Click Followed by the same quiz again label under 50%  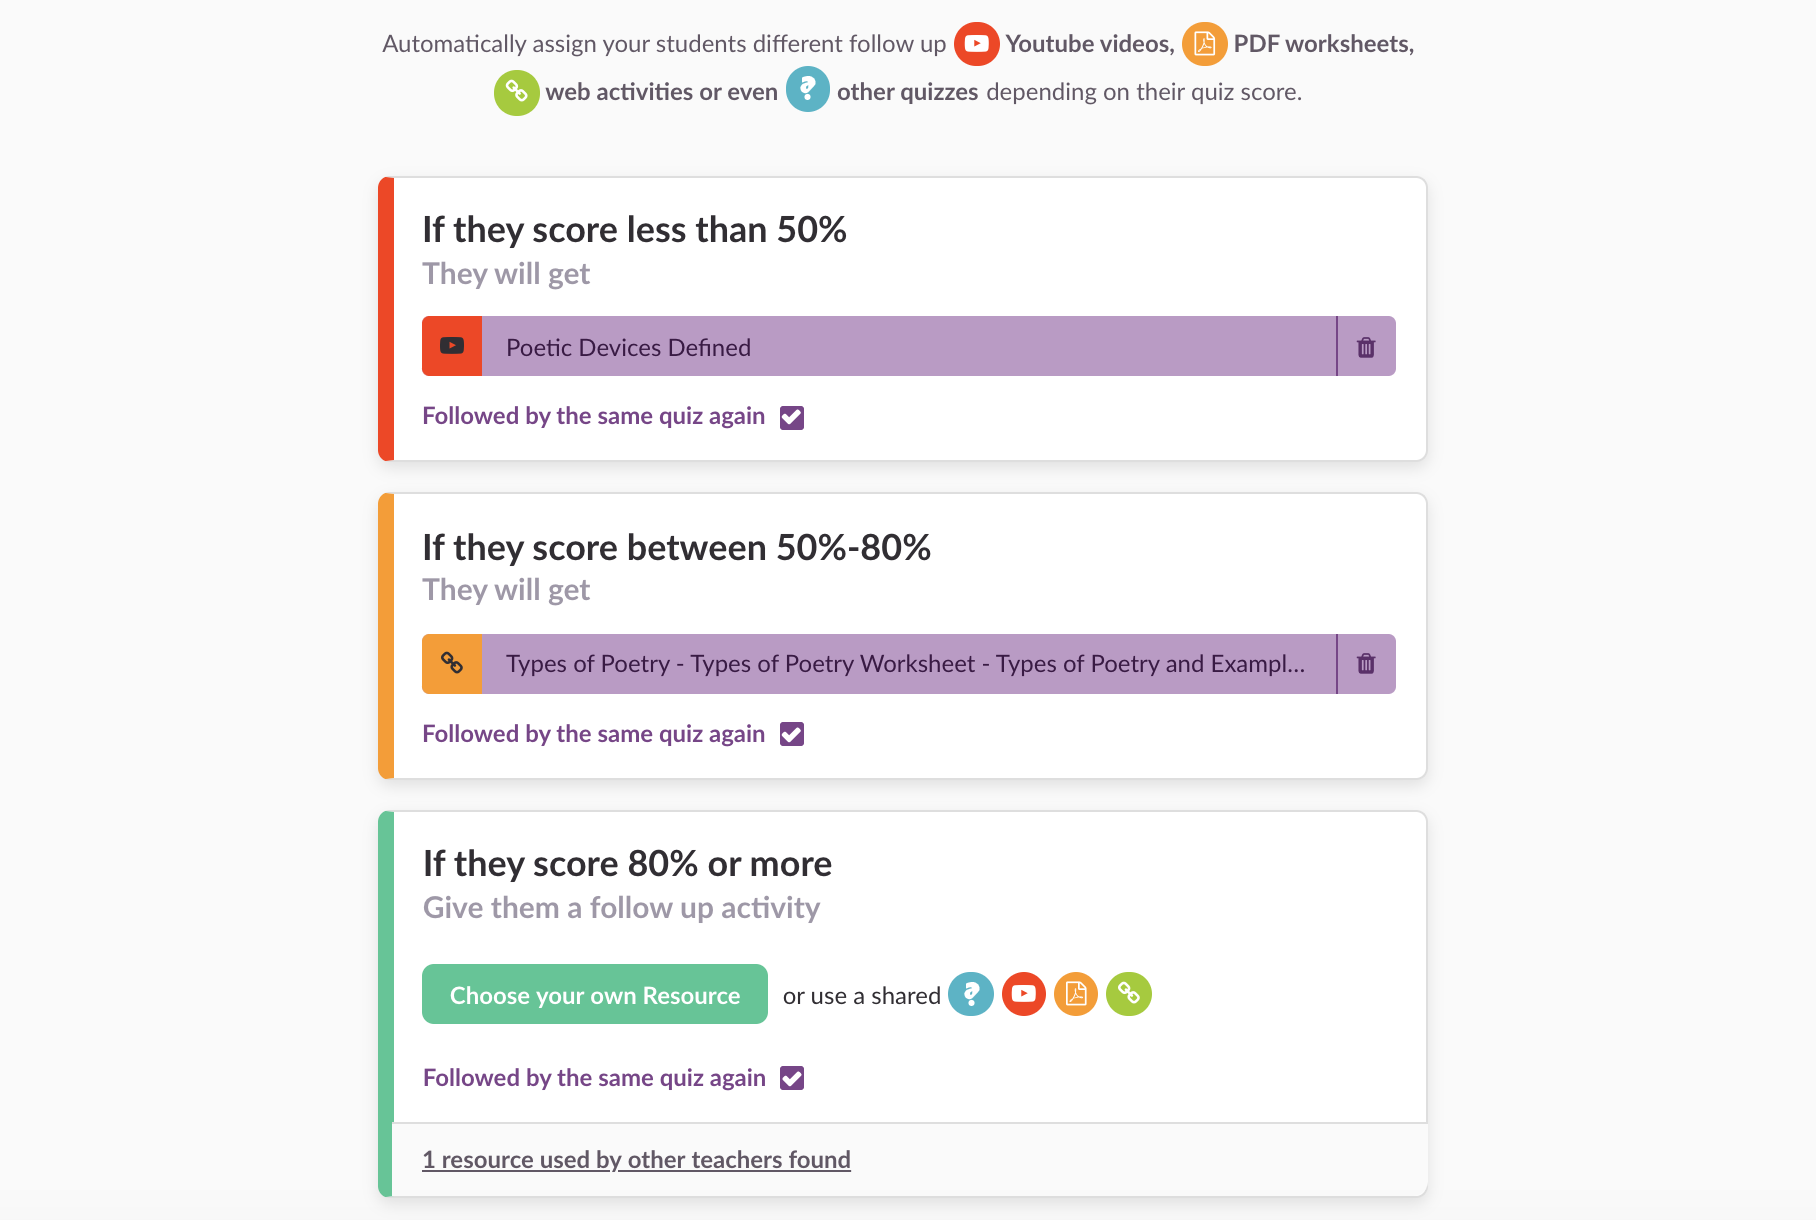[x=593, y=416]
